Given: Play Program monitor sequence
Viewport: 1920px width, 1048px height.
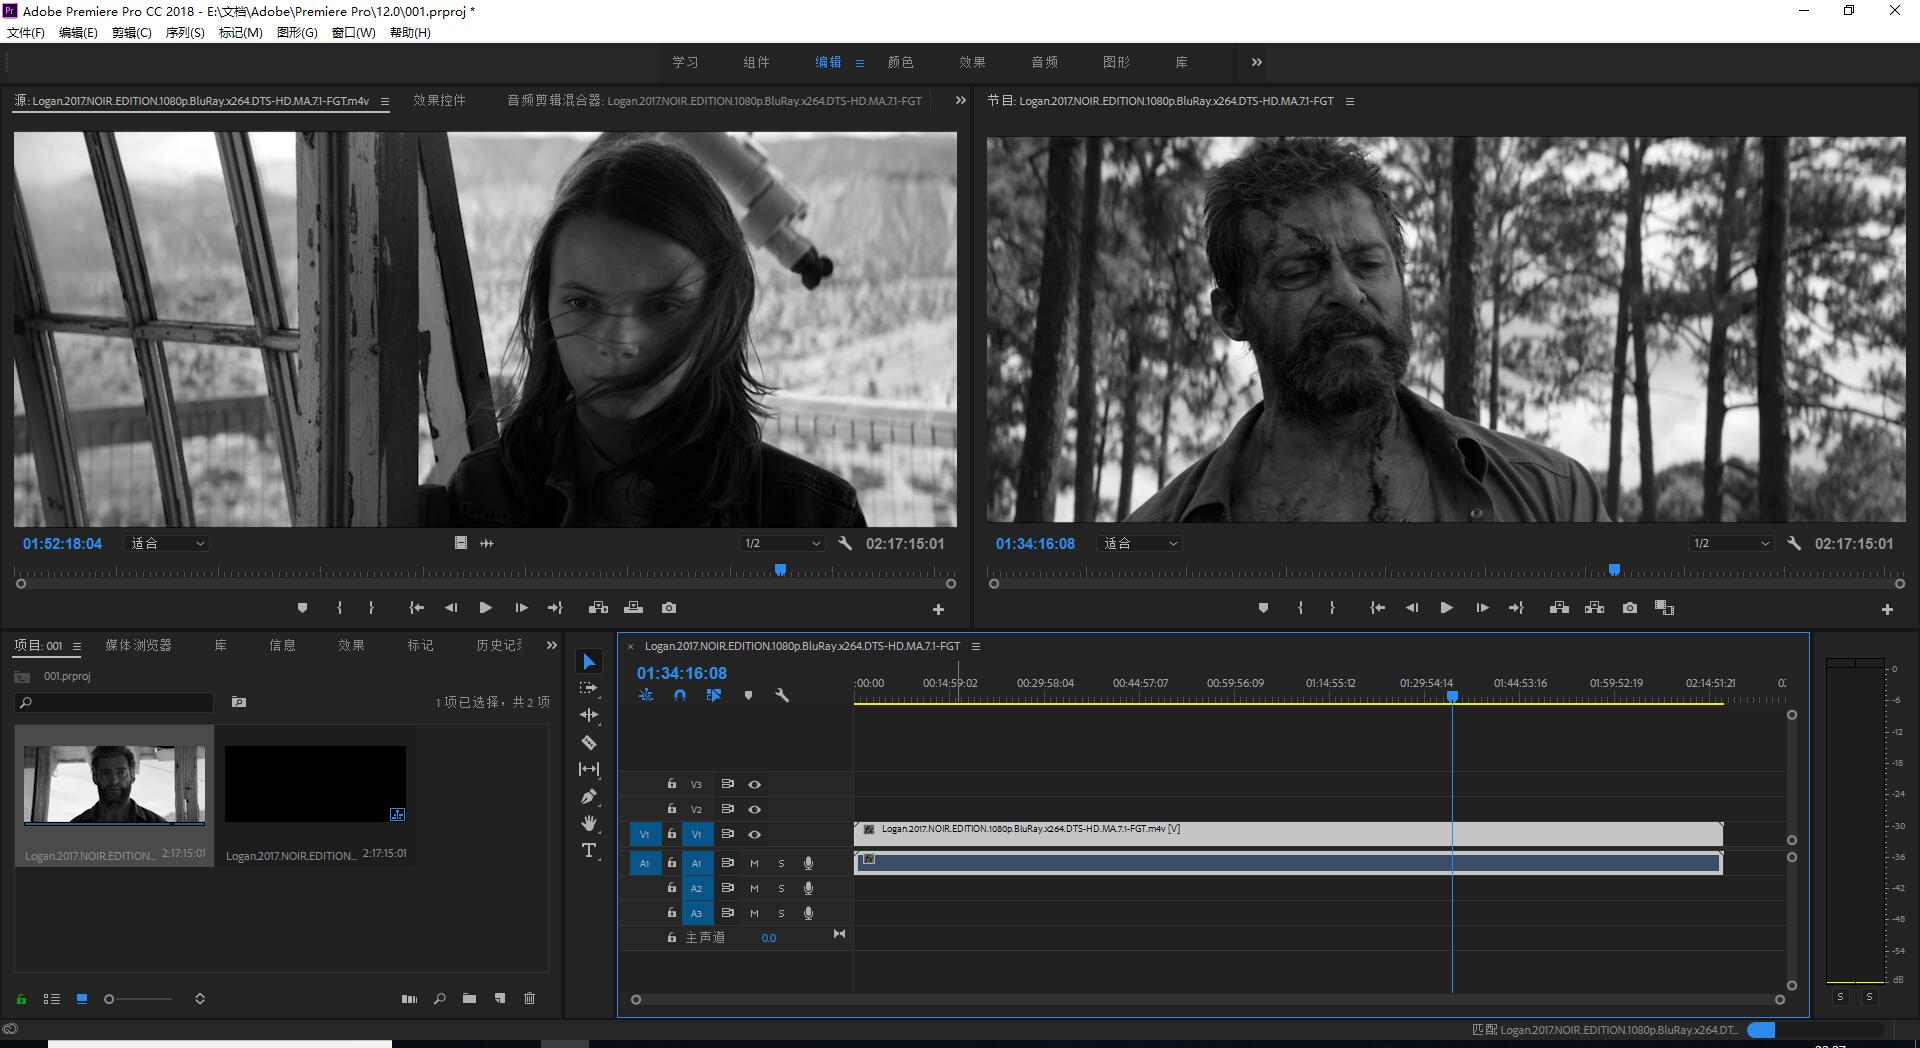Looking at the screenshot, I should point(1446,608).
